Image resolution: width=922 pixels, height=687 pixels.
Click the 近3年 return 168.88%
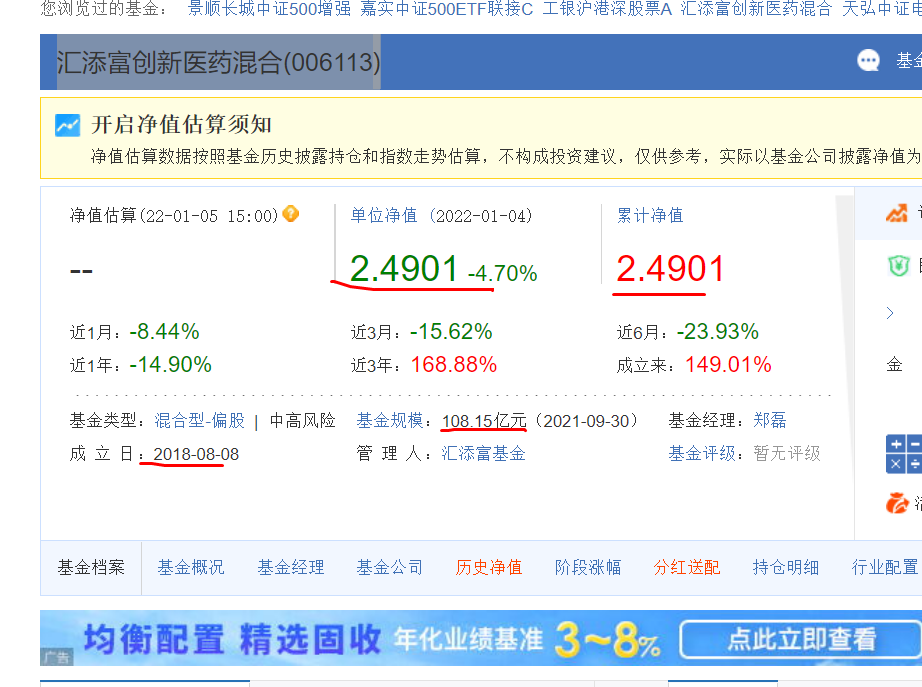pyautogui.click(x=453, y=365)
